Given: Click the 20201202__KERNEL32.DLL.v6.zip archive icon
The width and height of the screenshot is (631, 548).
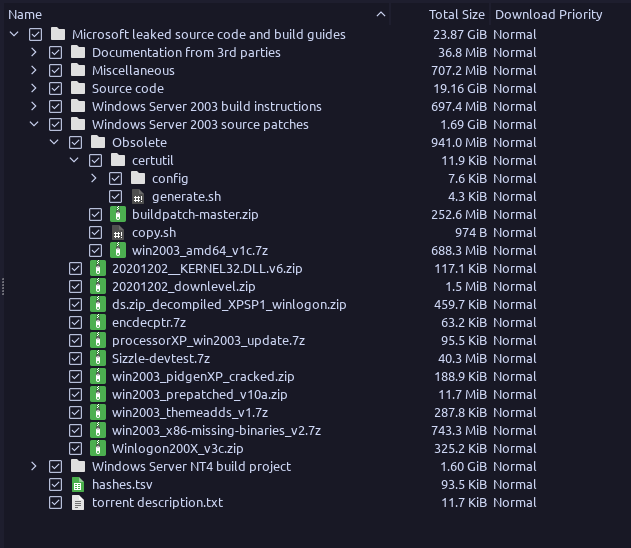Looking at the screenshot, I should tap(98, 268).
